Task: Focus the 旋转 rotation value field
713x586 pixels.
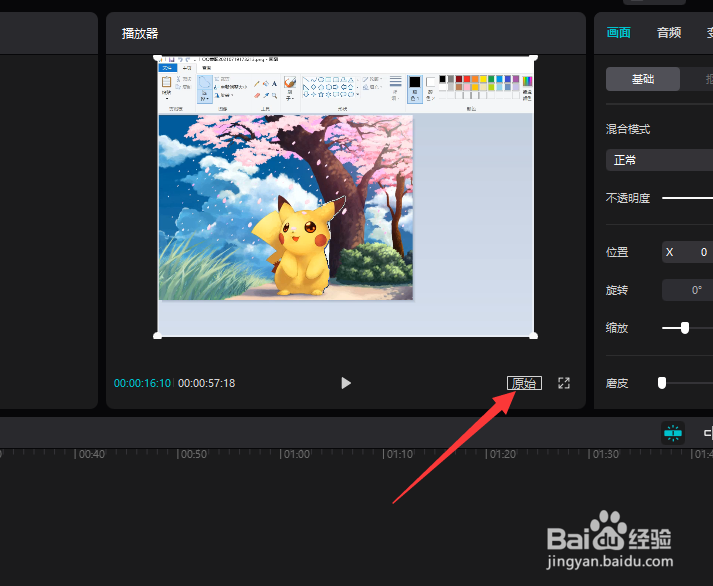Action: click(688, 290)
